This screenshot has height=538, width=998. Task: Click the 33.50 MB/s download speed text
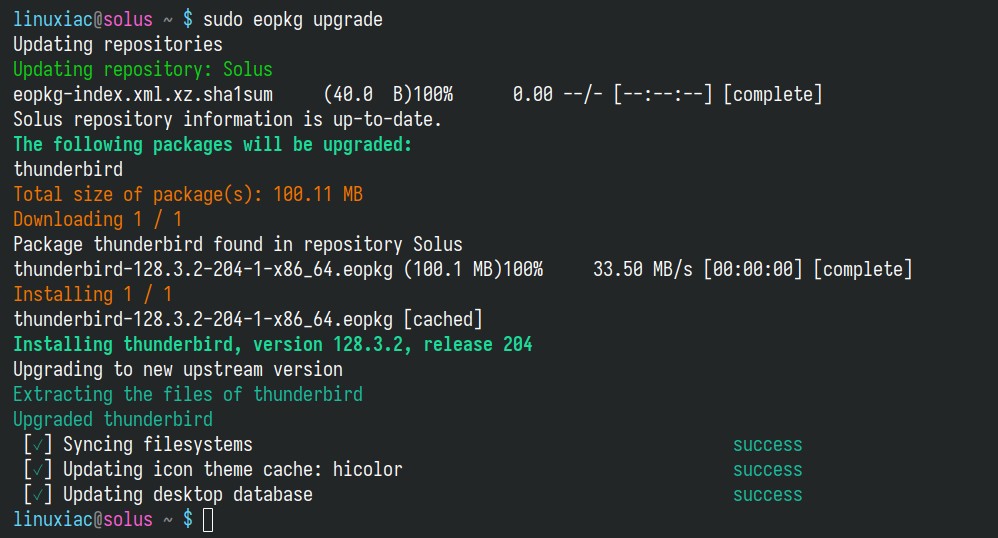point(642,269)
